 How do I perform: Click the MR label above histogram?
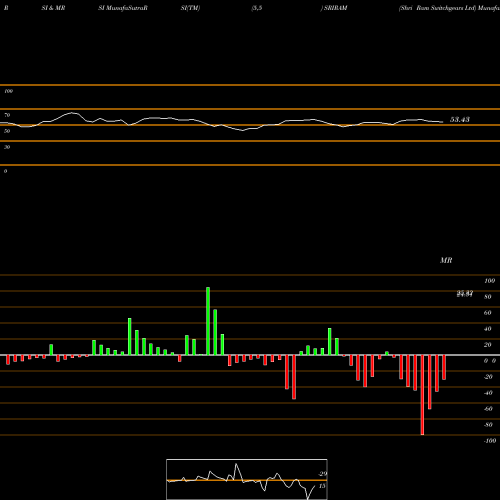(x=446, y=260)
